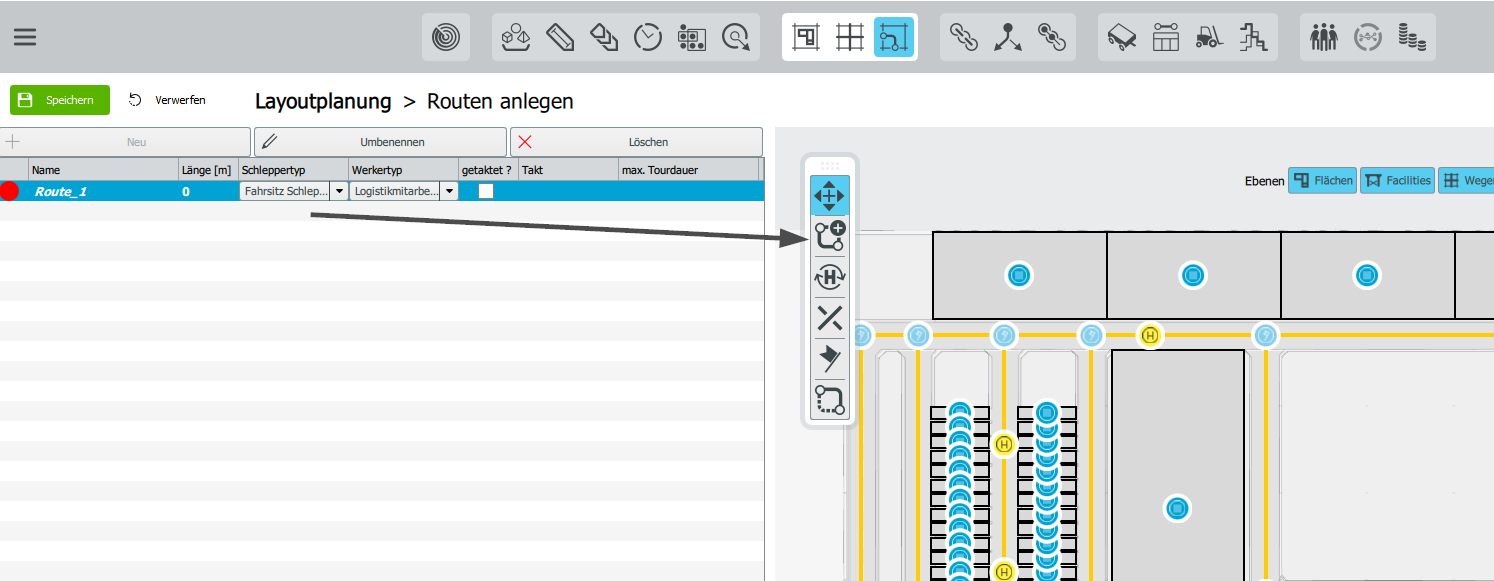The height and width of the screenshot is (581, 1494).
Task: Select the dashed route path tool
Action: 829,400
